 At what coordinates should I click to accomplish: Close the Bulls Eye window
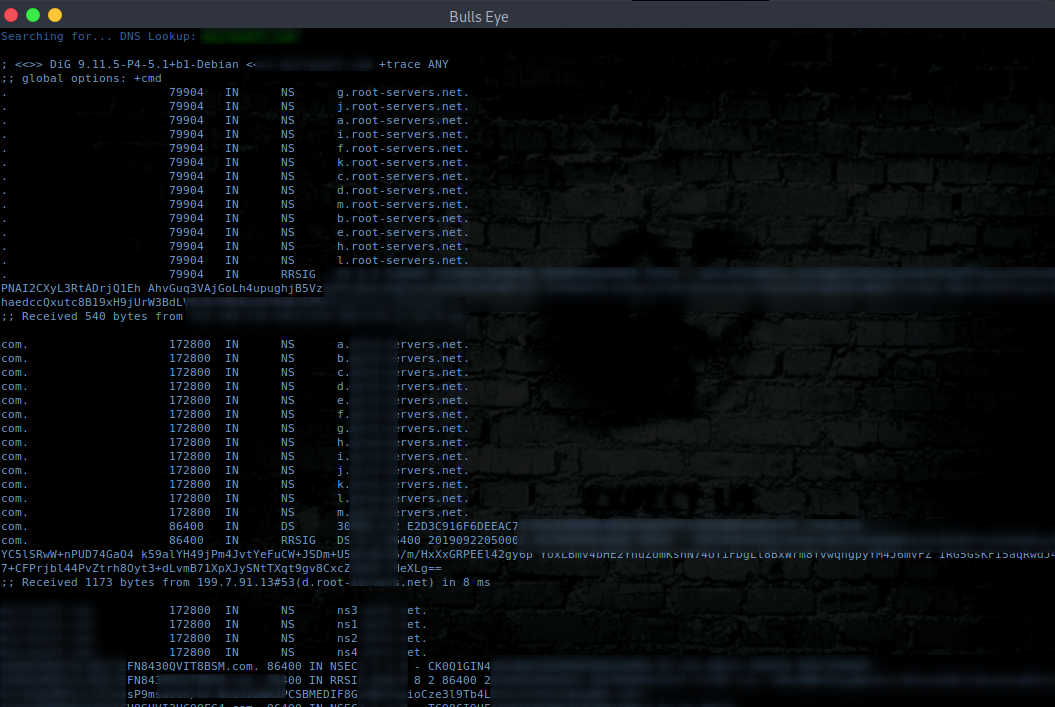[x=11, y=15]
